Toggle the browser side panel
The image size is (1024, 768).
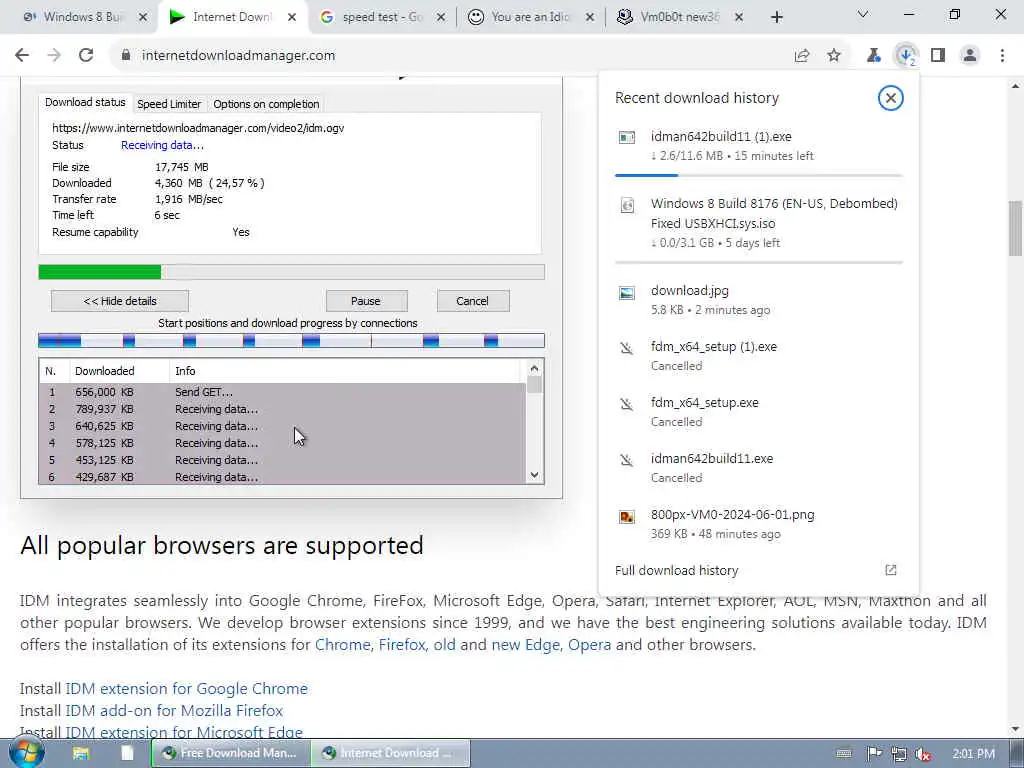tap(938, 56)
